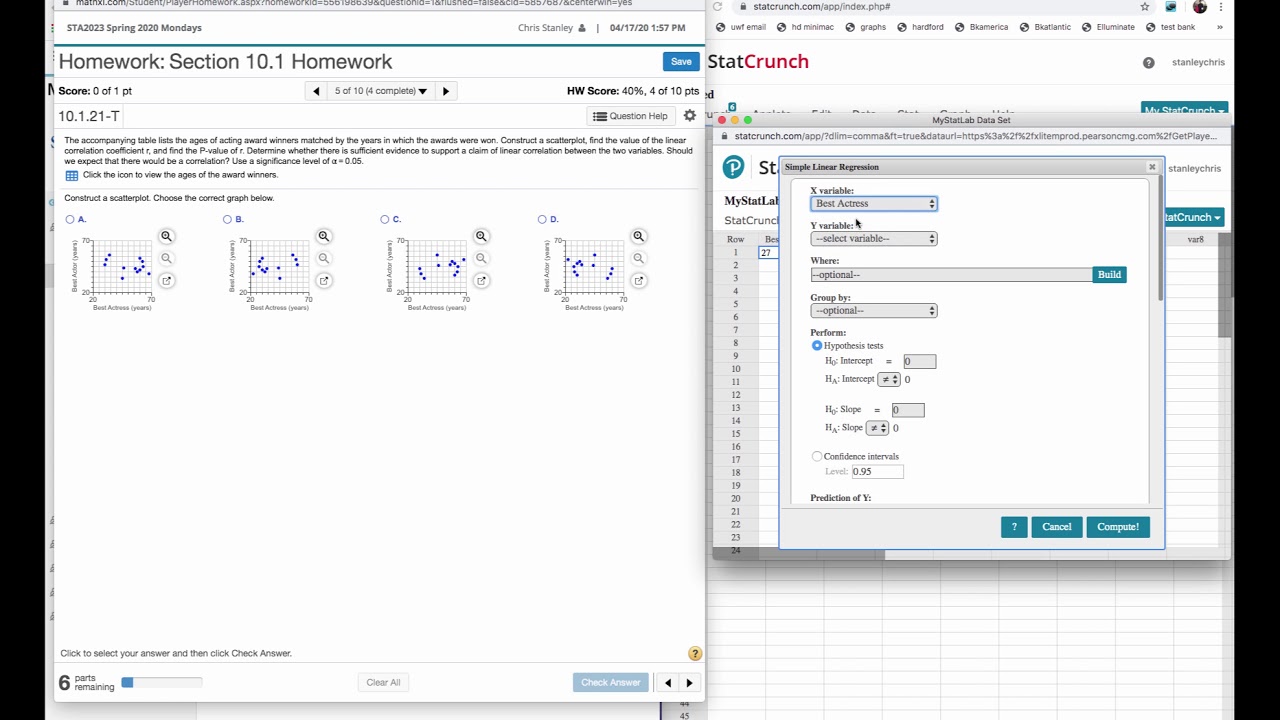Click the Where expression field
Viewport: 1280px width, 720px height.
pyautogui.click(x=951, y=275)
